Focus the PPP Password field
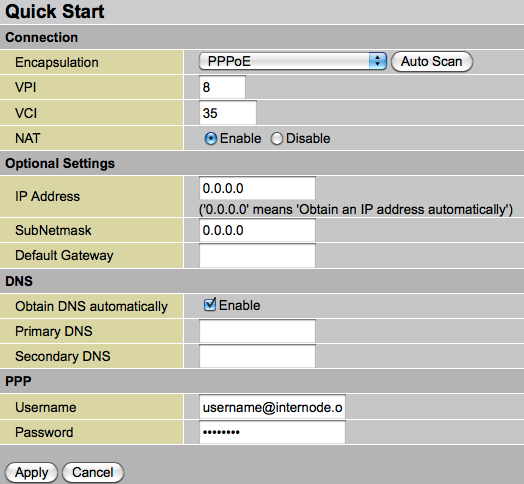524x484 pixels. coord(272,432)
